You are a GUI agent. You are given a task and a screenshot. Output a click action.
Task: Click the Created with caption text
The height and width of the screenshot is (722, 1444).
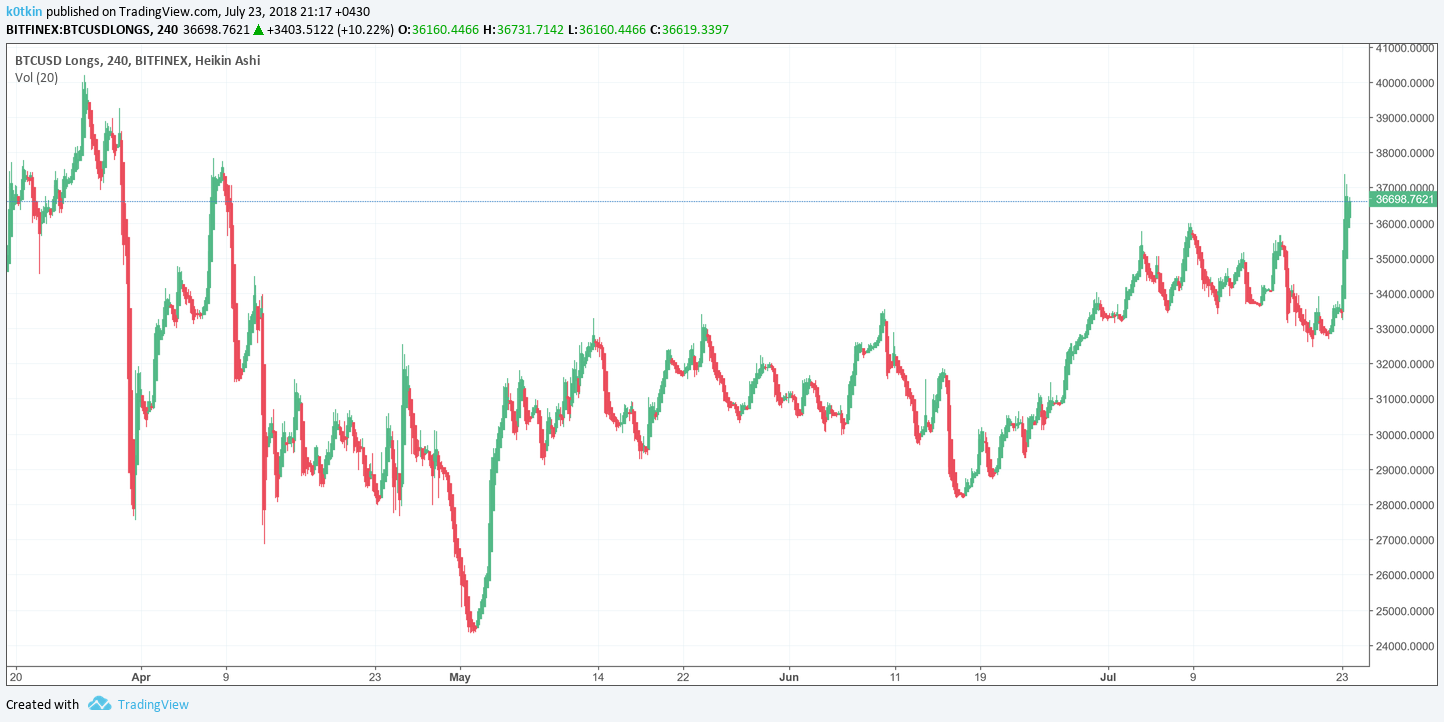pyautogui.click(x=42, y=704)
